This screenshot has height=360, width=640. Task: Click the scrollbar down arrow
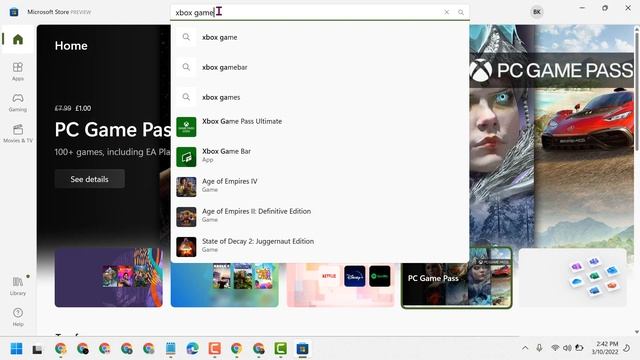[x=637, y=332]
